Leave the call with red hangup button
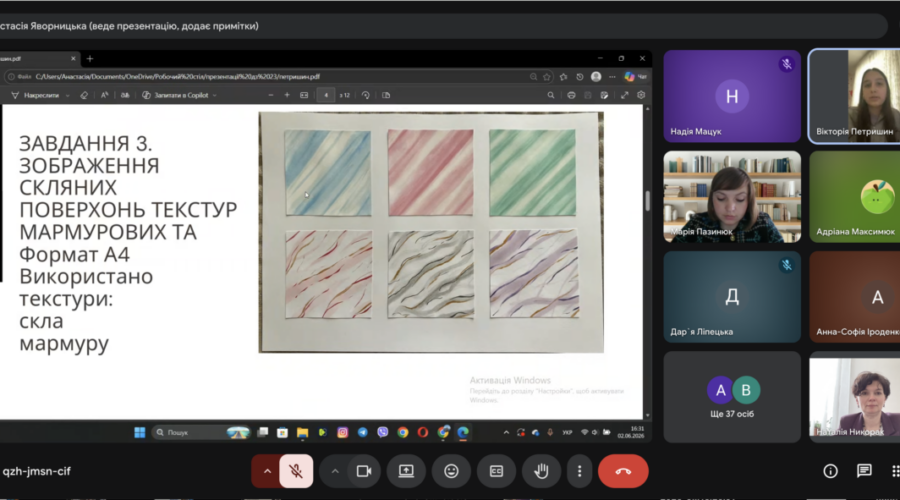900x500 pixels. (623, 471)
